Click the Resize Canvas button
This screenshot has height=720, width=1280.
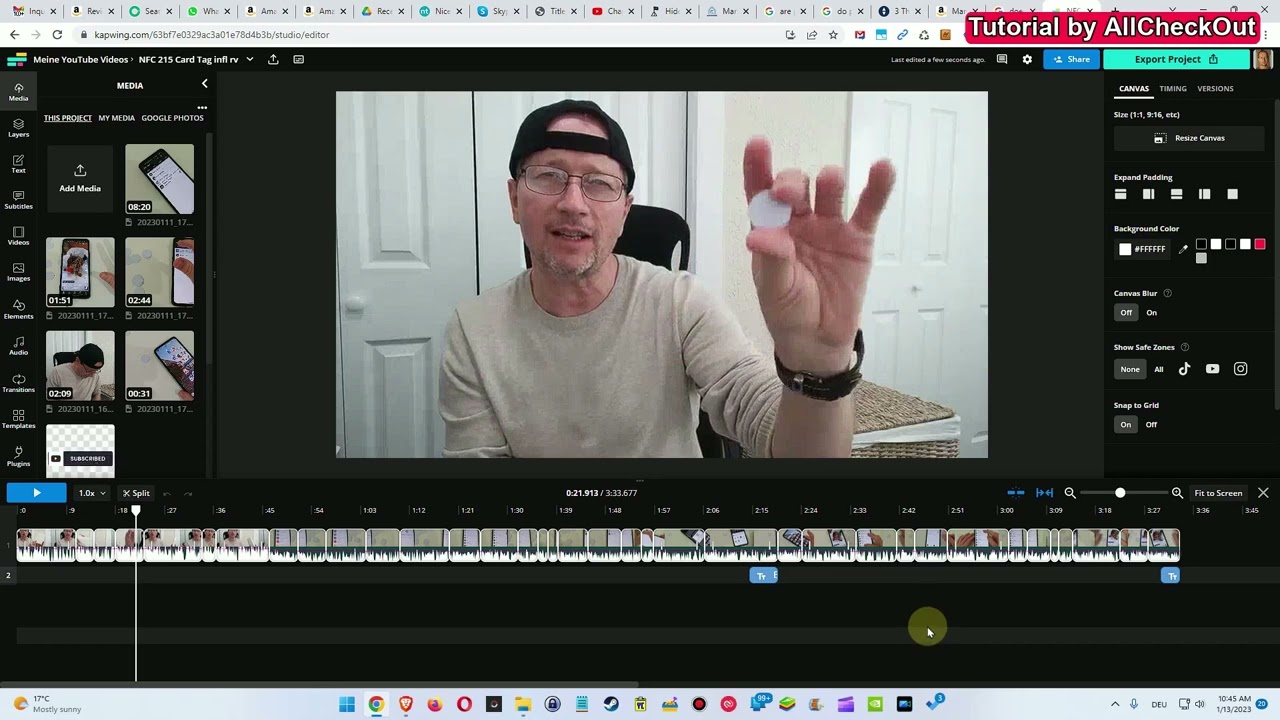coord(1189,138)
